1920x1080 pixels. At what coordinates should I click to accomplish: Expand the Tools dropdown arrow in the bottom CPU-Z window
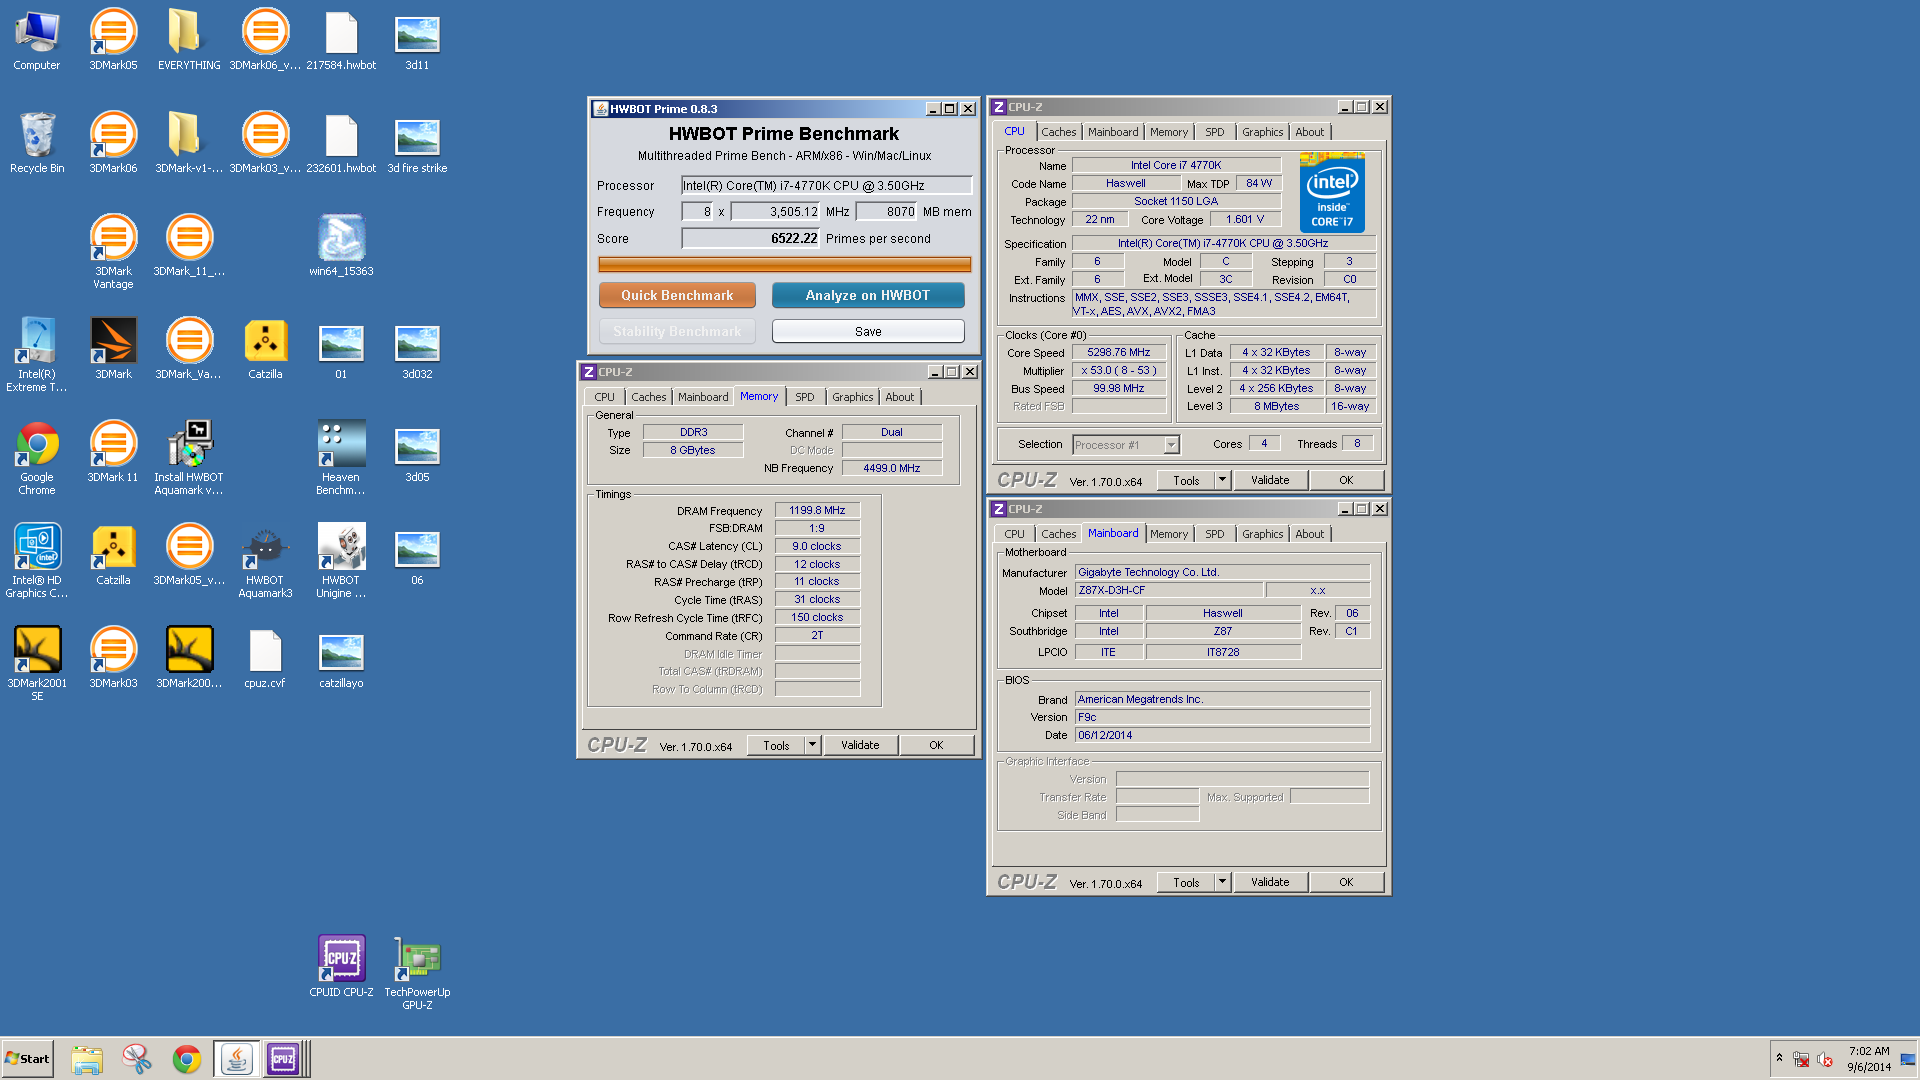click(x=1222, y=882)
